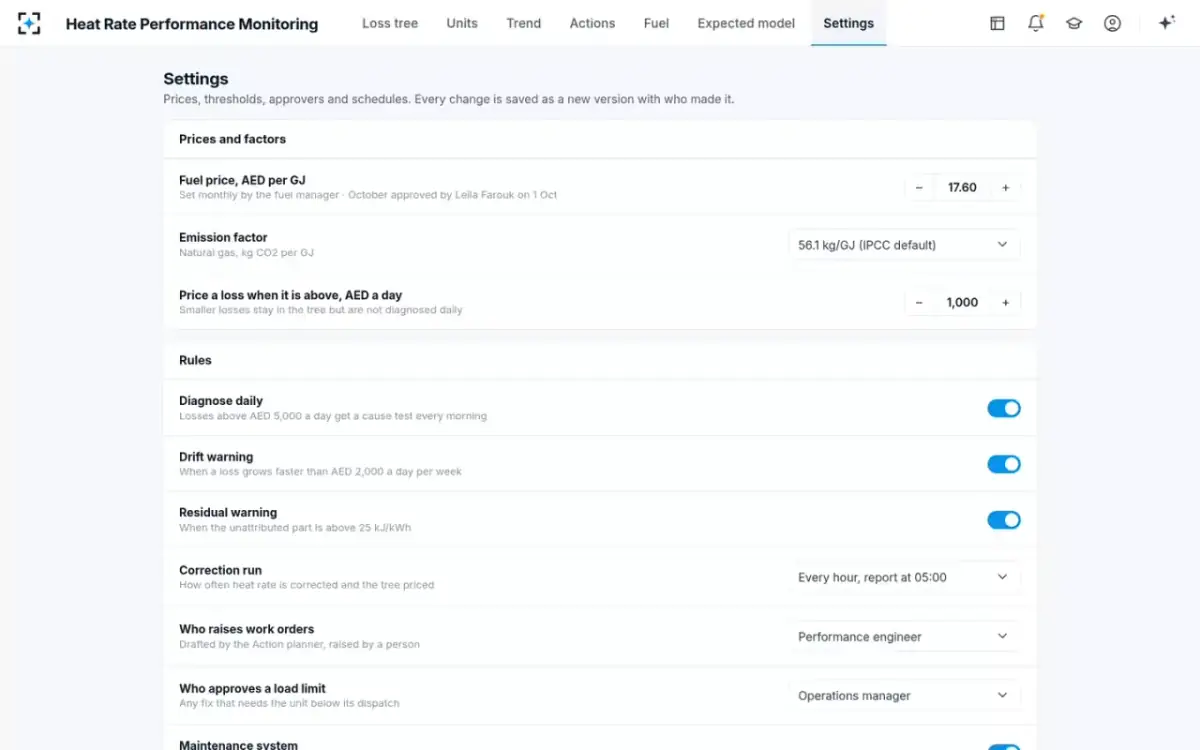Turn off Residual warning switch
This screenshot has width=1200, height=750.
1004,520
